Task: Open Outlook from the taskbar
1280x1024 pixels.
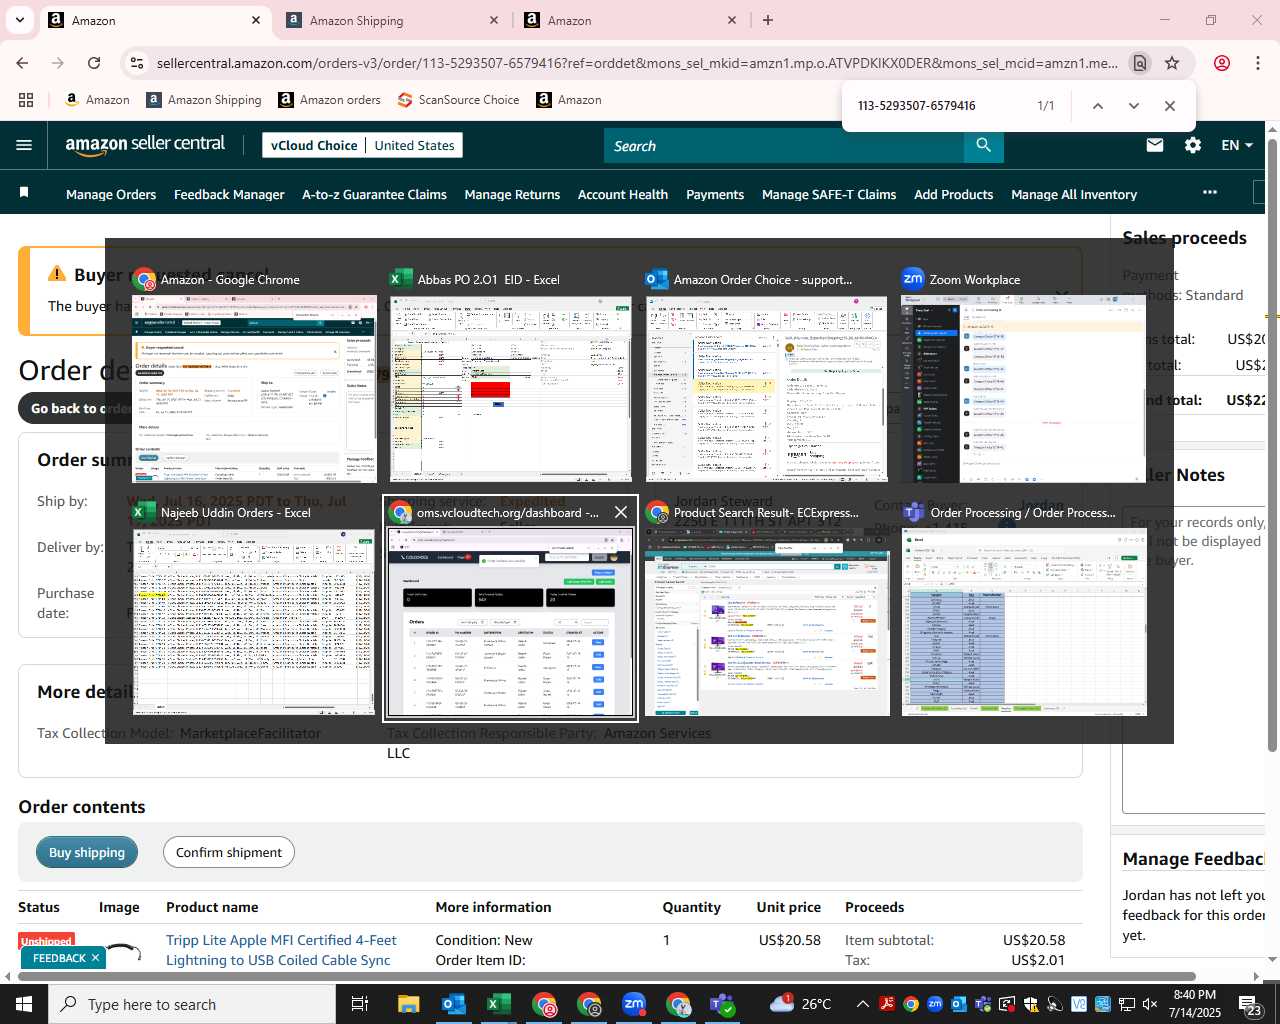Action: coord(453,1004)
